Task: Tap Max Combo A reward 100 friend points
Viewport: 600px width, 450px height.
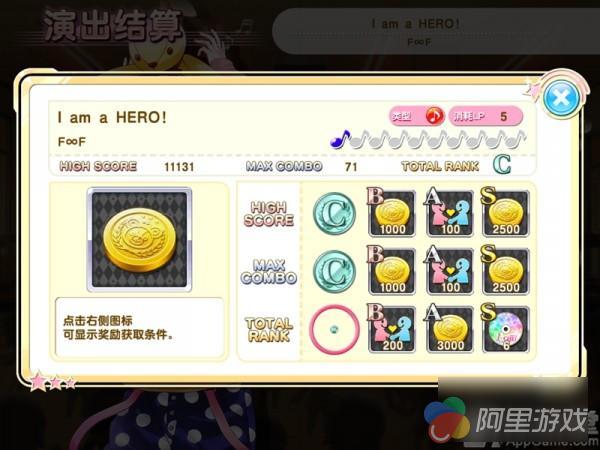Action: pos(450,271)
